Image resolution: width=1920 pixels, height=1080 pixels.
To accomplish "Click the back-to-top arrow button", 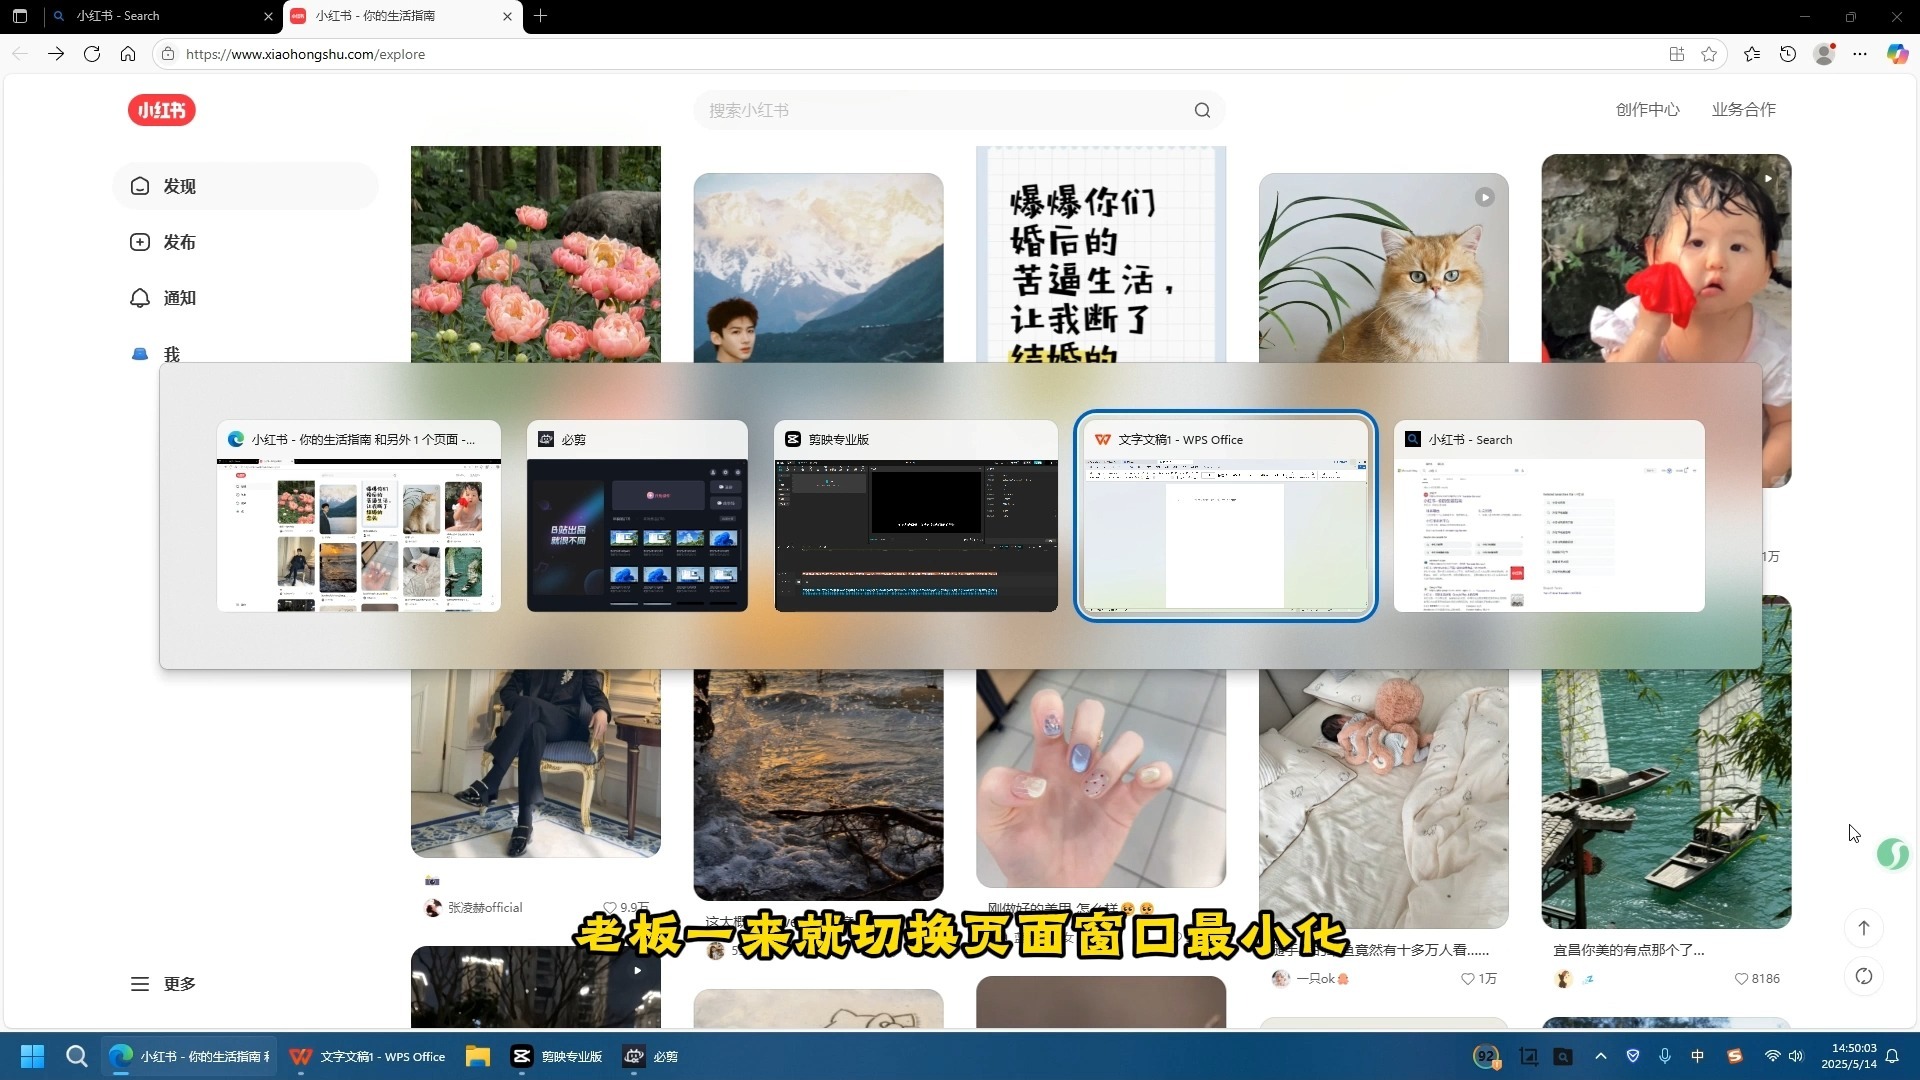I will coord(1864,928).
